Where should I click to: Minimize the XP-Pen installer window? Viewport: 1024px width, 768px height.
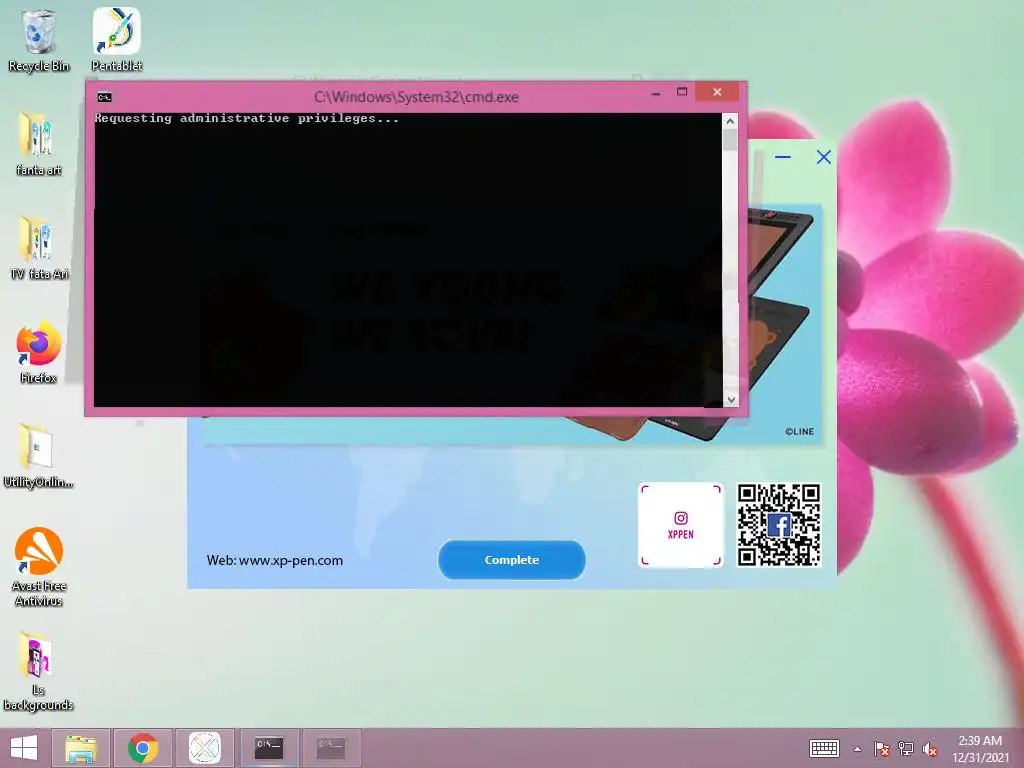[x=782, y=157]
